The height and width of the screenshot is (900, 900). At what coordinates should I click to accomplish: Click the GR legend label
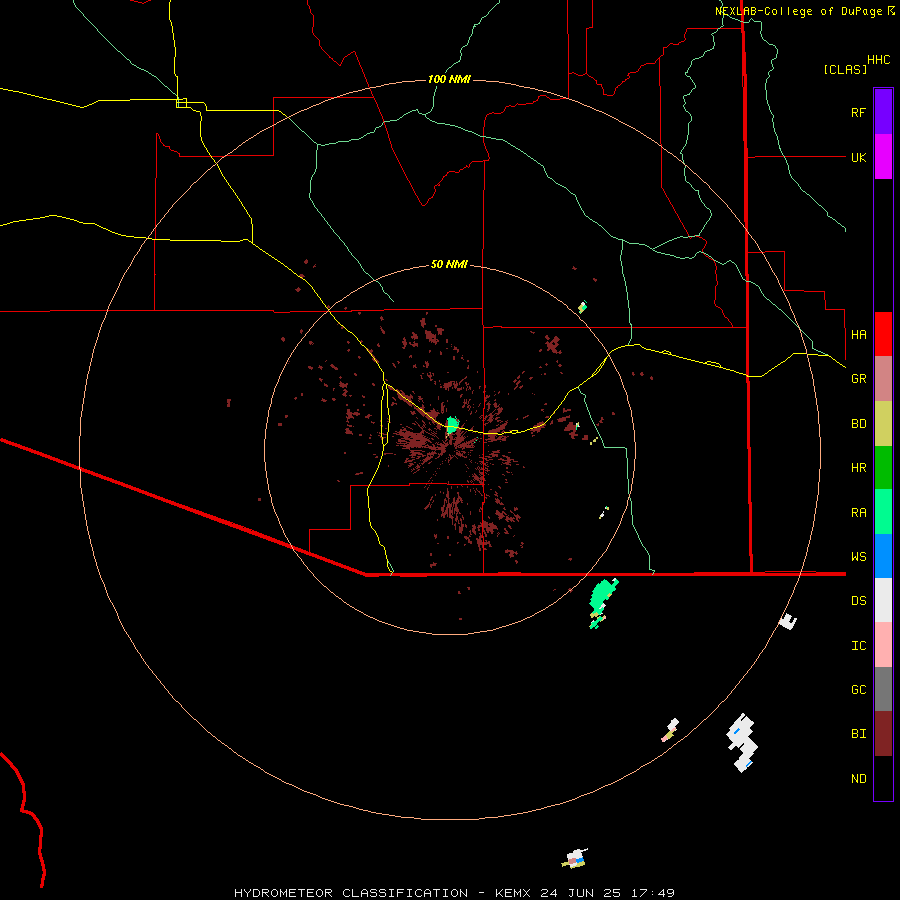point(858,379)
